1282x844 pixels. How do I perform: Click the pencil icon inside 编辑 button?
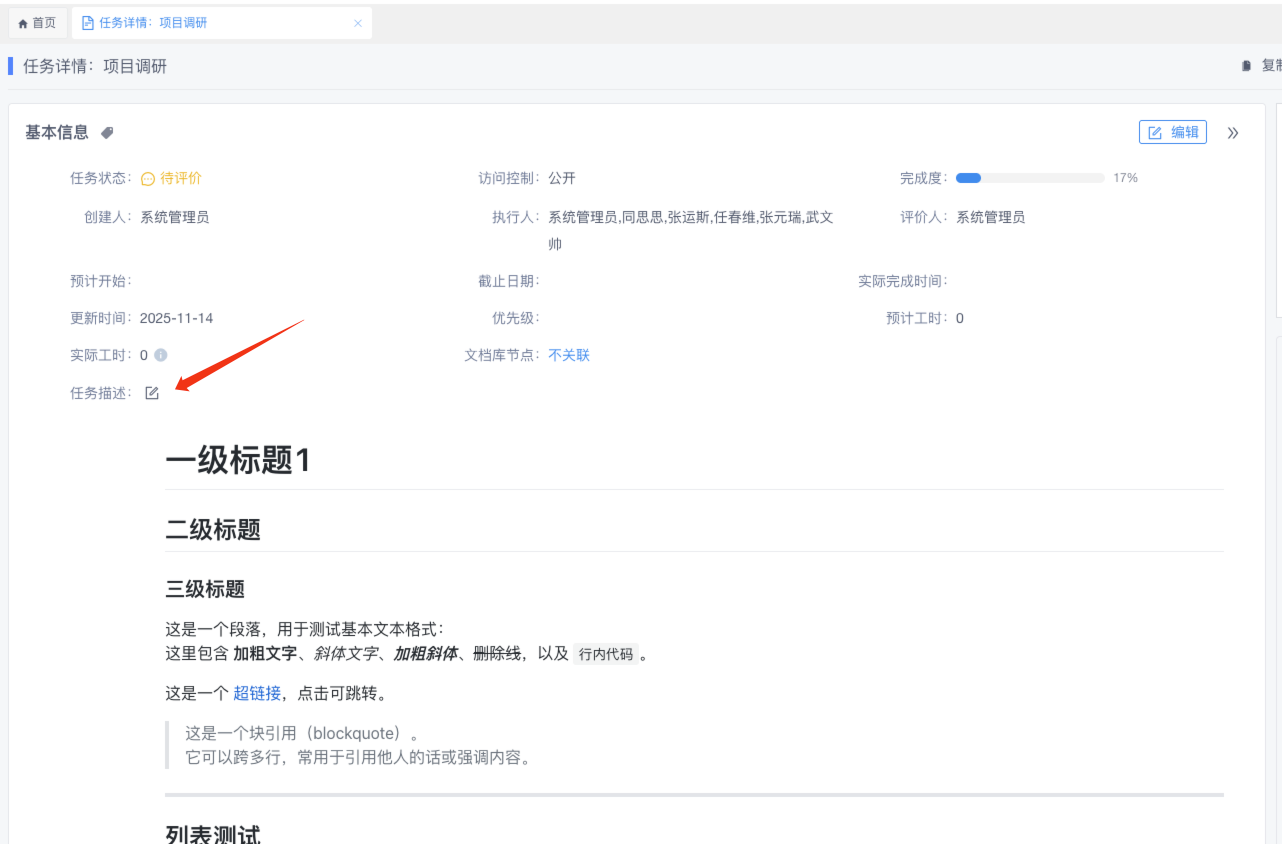point(1155,133)
